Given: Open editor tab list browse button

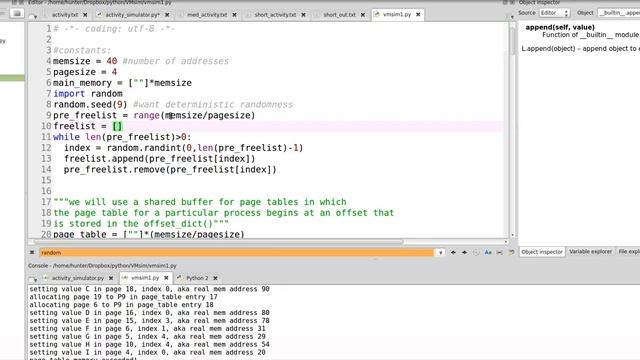Looking at the screenshot, I should point(33,16).
